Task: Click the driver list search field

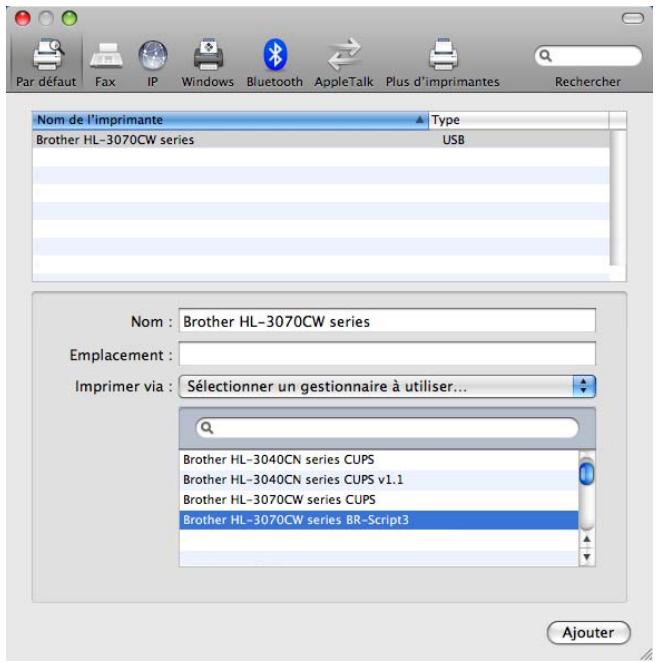Action: point(387,428)
